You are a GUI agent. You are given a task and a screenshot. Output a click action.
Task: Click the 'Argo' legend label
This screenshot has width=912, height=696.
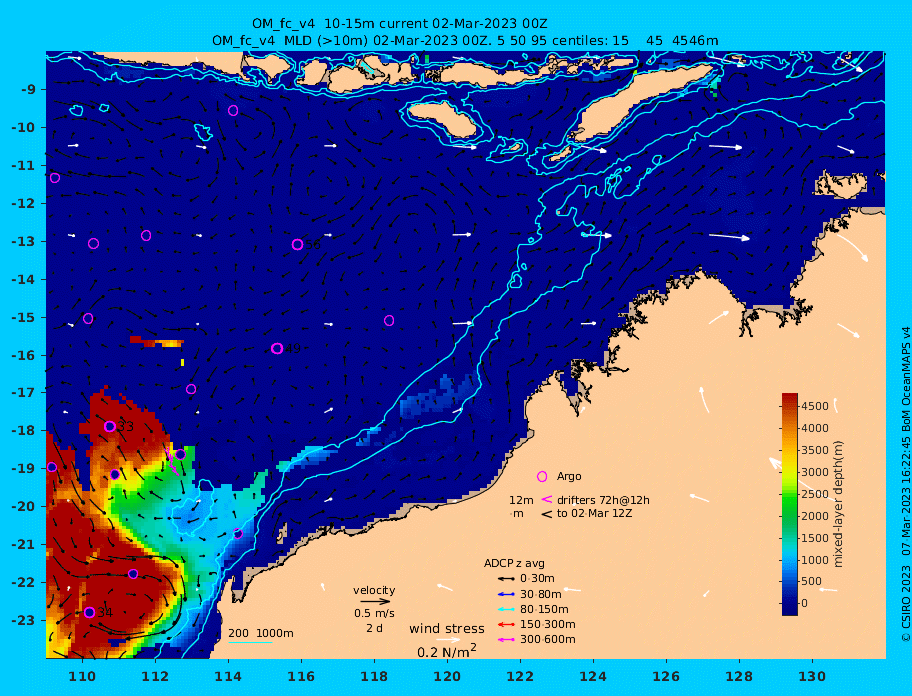click(569, 476)
